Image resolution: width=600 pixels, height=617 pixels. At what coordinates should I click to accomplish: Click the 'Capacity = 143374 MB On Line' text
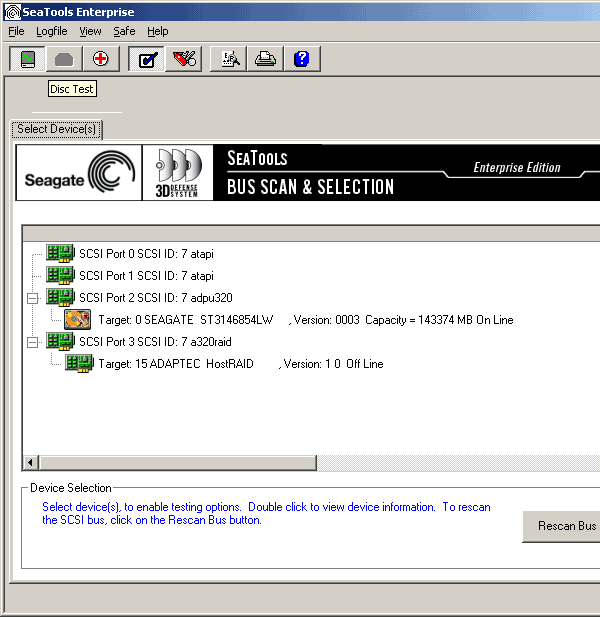coord(439,320)
